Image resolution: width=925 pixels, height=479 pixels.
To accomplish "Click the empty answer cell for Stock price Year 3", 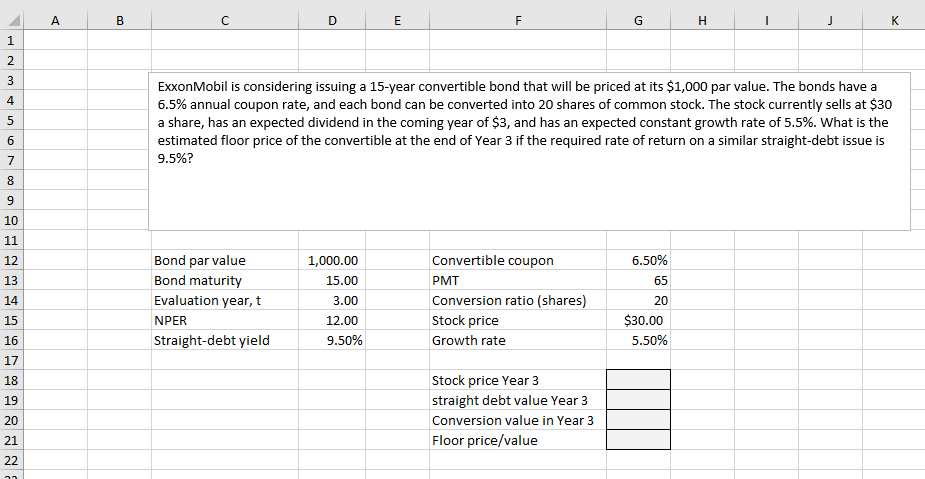I will pyautogui.click(x=638, y=380).
